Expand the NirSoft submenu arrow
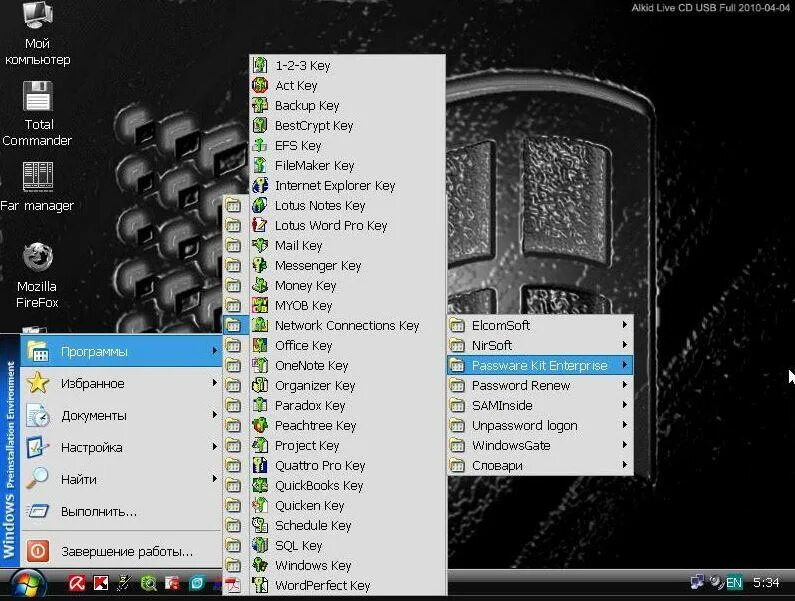 point(625,345)
